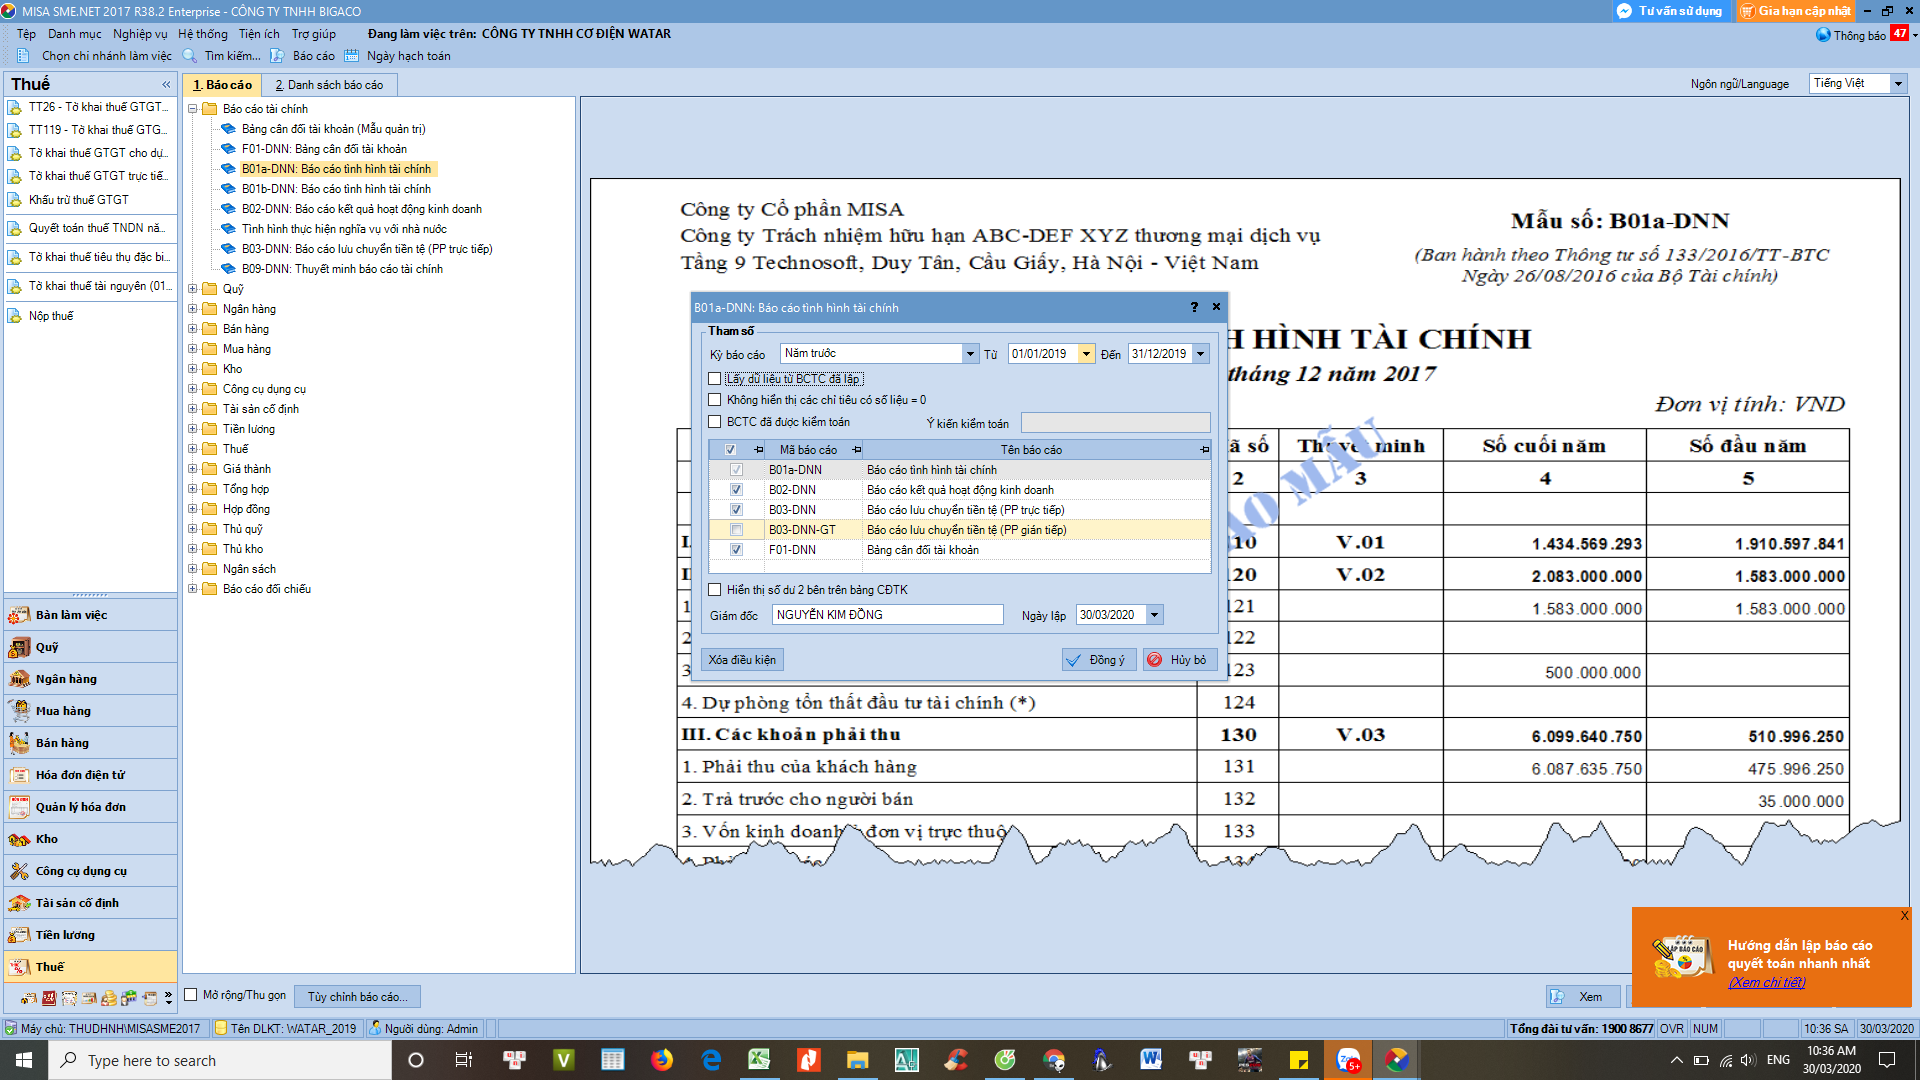
Task: Open Excel from the taskbar
Action: pos(759,1060)
